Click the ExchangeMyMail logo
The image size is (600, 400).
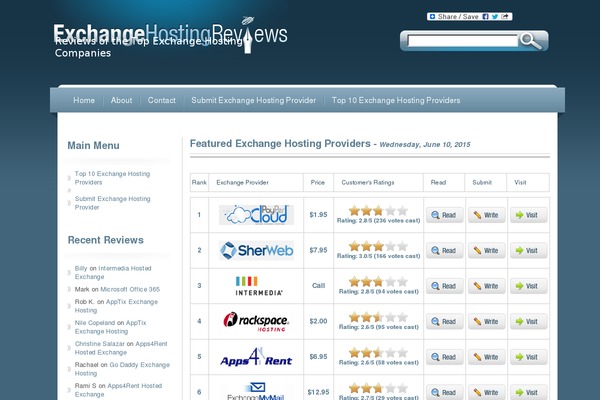[x=256, y=391]
